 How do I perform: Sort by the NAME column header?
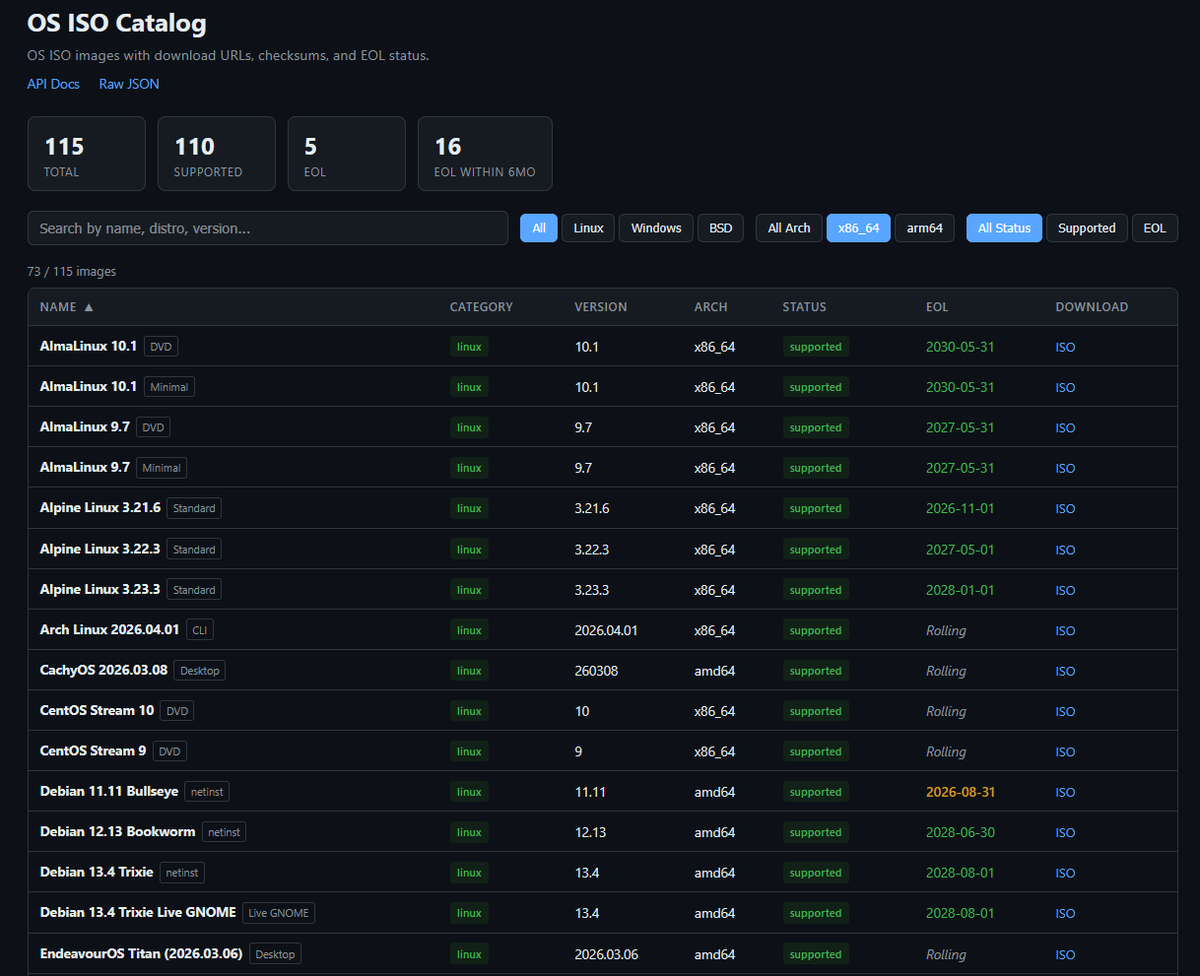click(66, 307)
